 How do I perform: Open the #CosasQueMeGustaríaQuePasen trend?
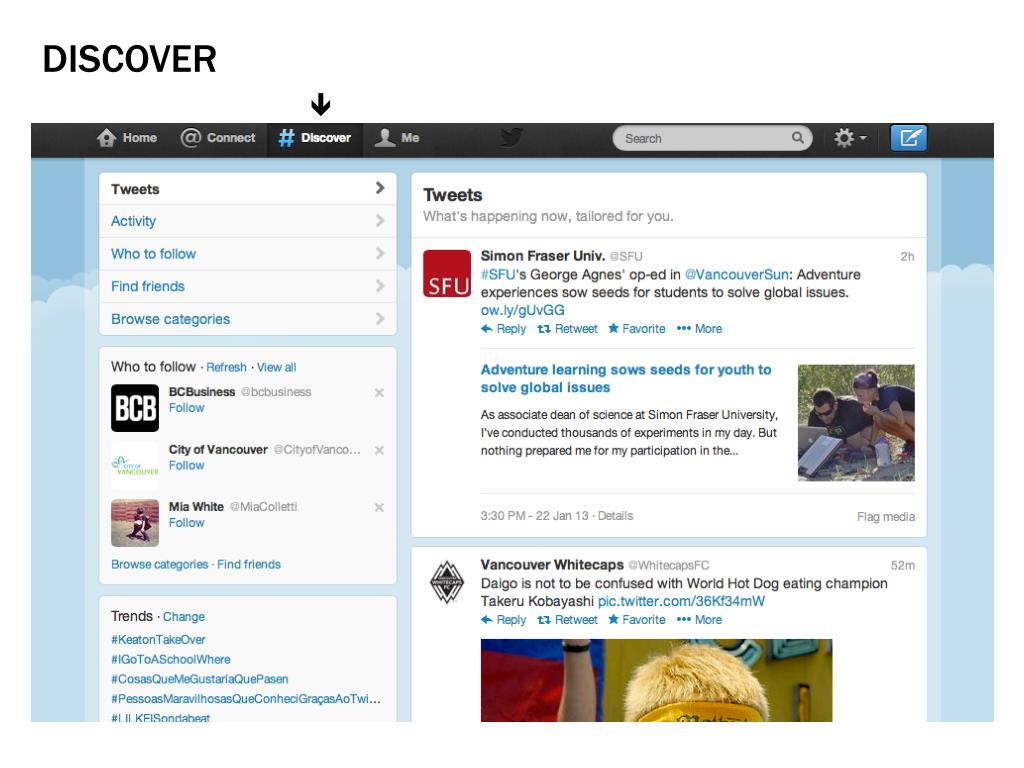[x=199, y=679]
